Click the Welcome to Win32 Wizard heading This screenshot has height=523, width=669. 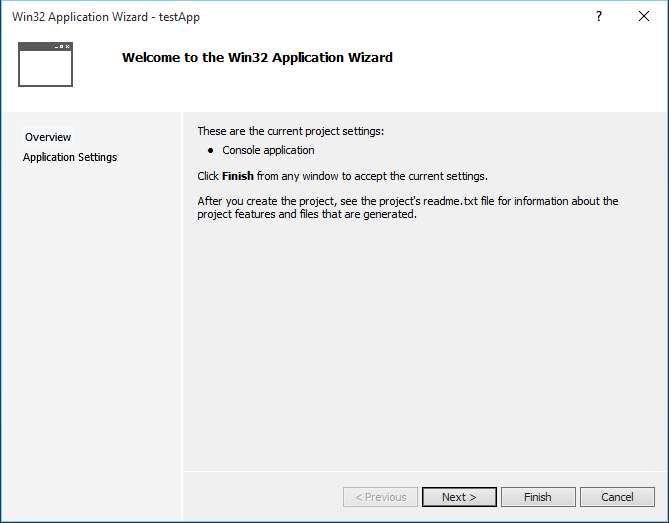(257, 57)
